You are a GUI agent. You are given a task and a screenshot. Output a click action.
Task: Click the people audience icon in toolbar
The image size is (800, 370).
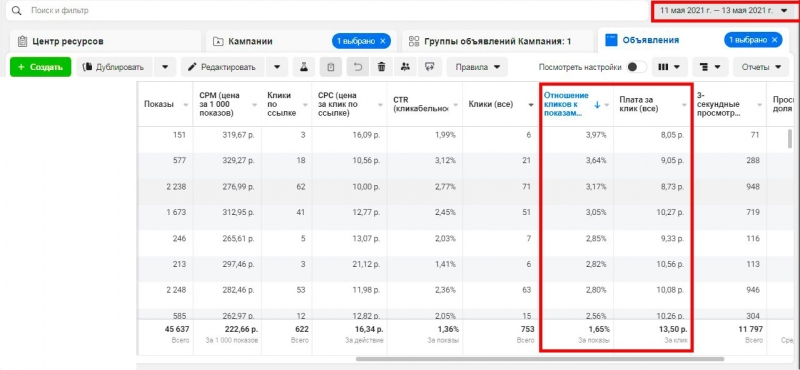405,67
